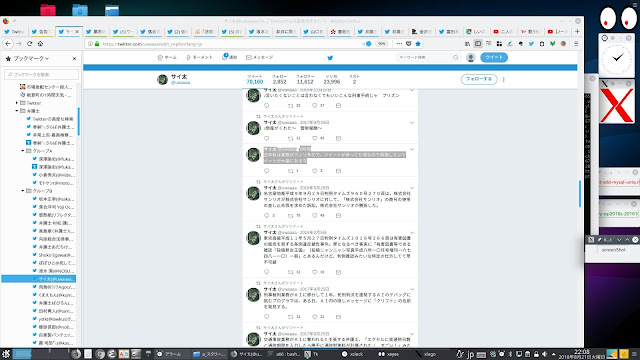Go to the Firefox home page icon
Image resolution: width=640 pixels, height=360 pixels.
[x=40, y=44]
